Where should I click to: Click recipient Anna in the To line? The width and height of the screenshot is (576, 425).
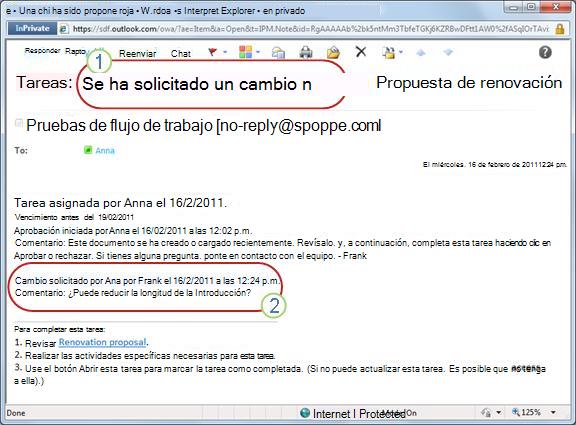pyautogui.click(x=105, y=150)
